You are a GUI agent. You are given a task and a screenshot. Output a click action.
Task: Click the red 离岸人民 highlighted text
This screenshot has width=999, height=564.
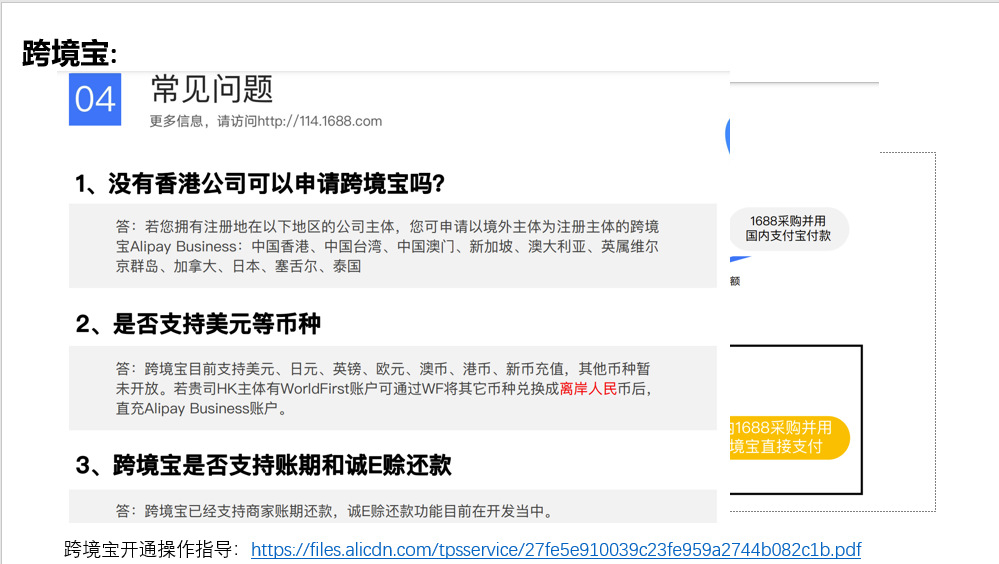pyautogui.click(x=588, y=389)
